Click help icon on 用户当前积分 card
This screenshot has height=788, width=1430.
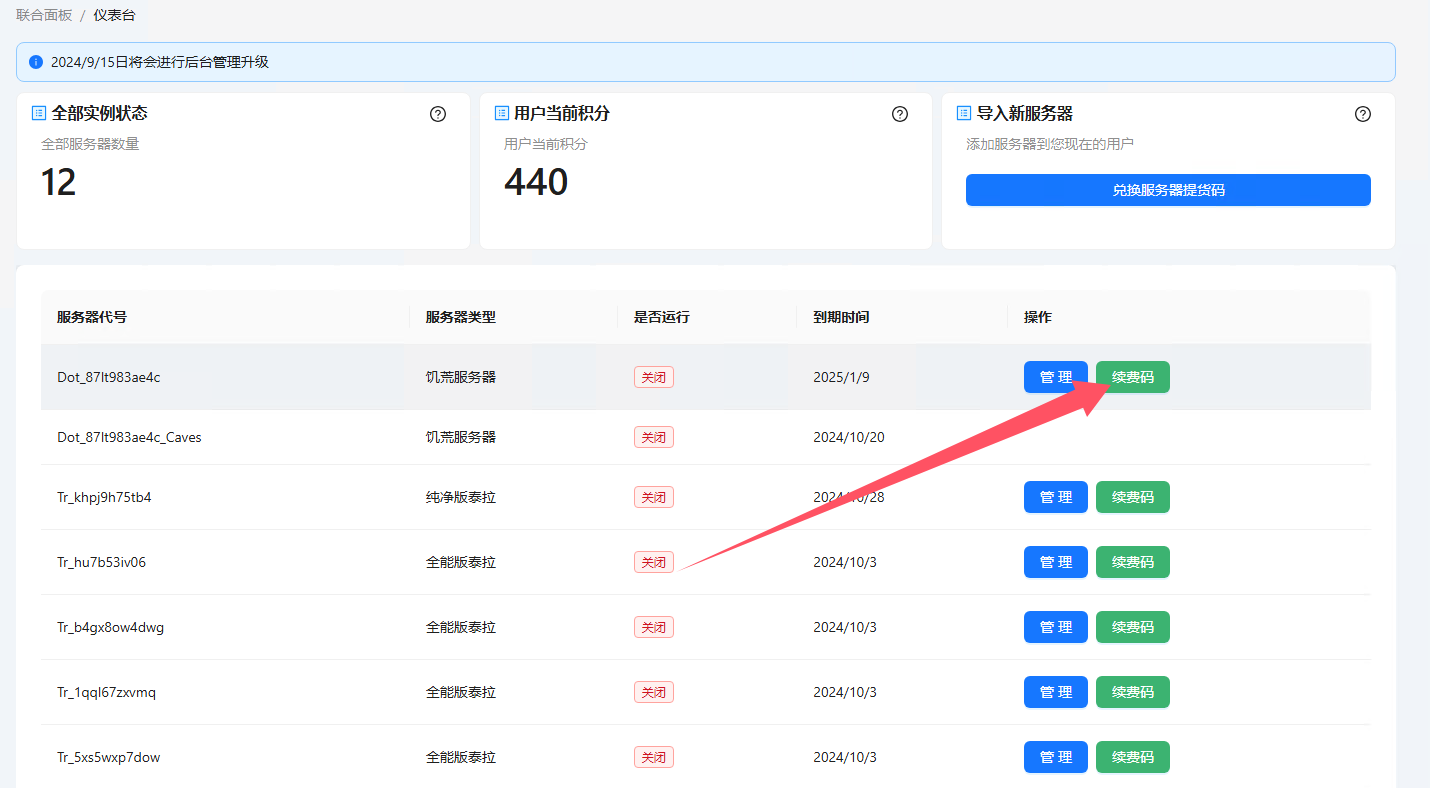900,114
